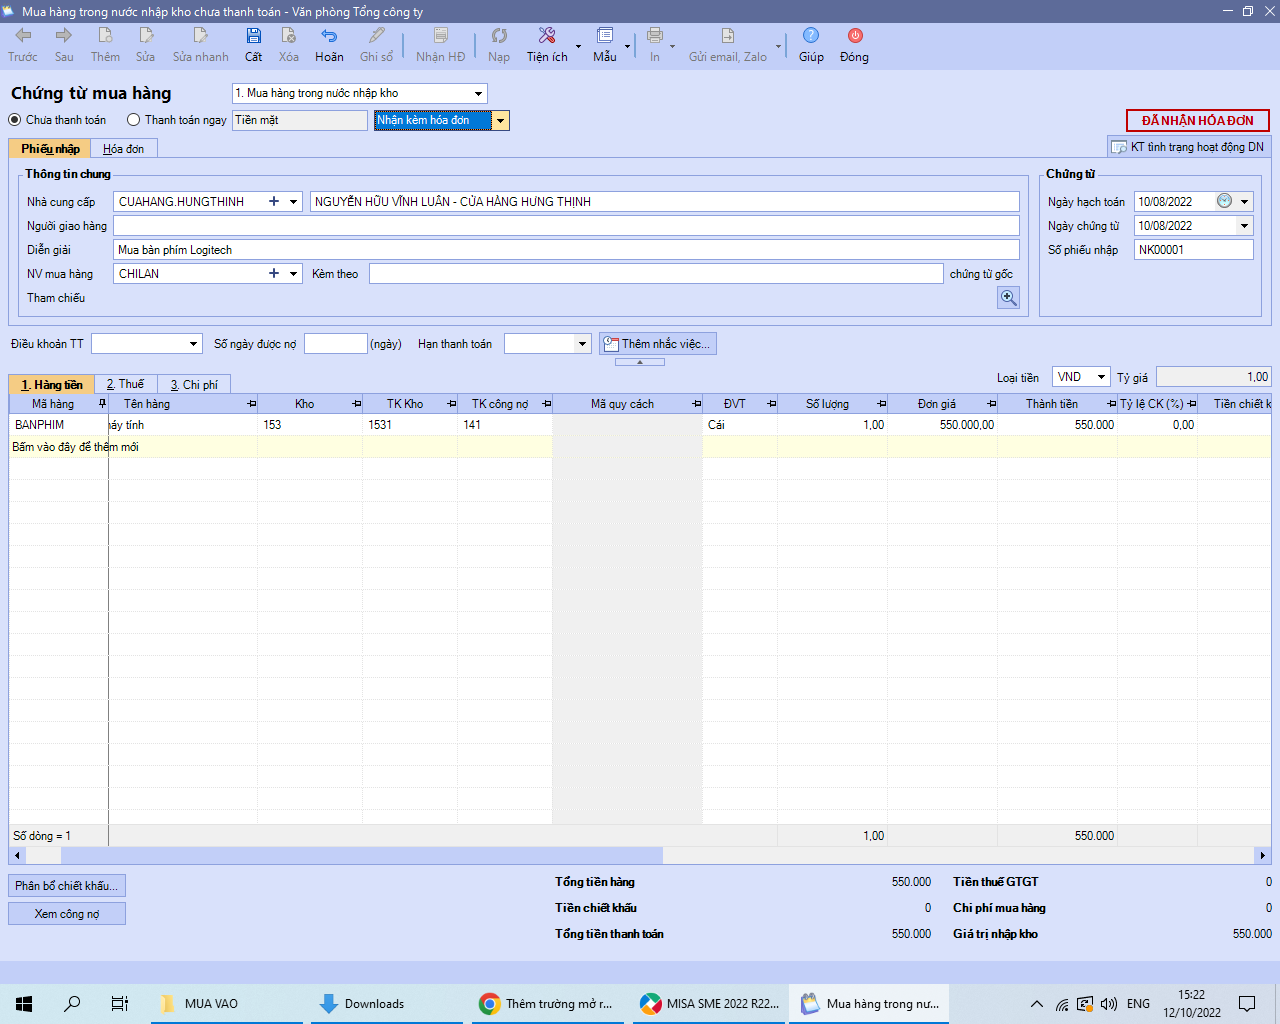
Task: Save the voucher with Cất
Action: (254, 45)
